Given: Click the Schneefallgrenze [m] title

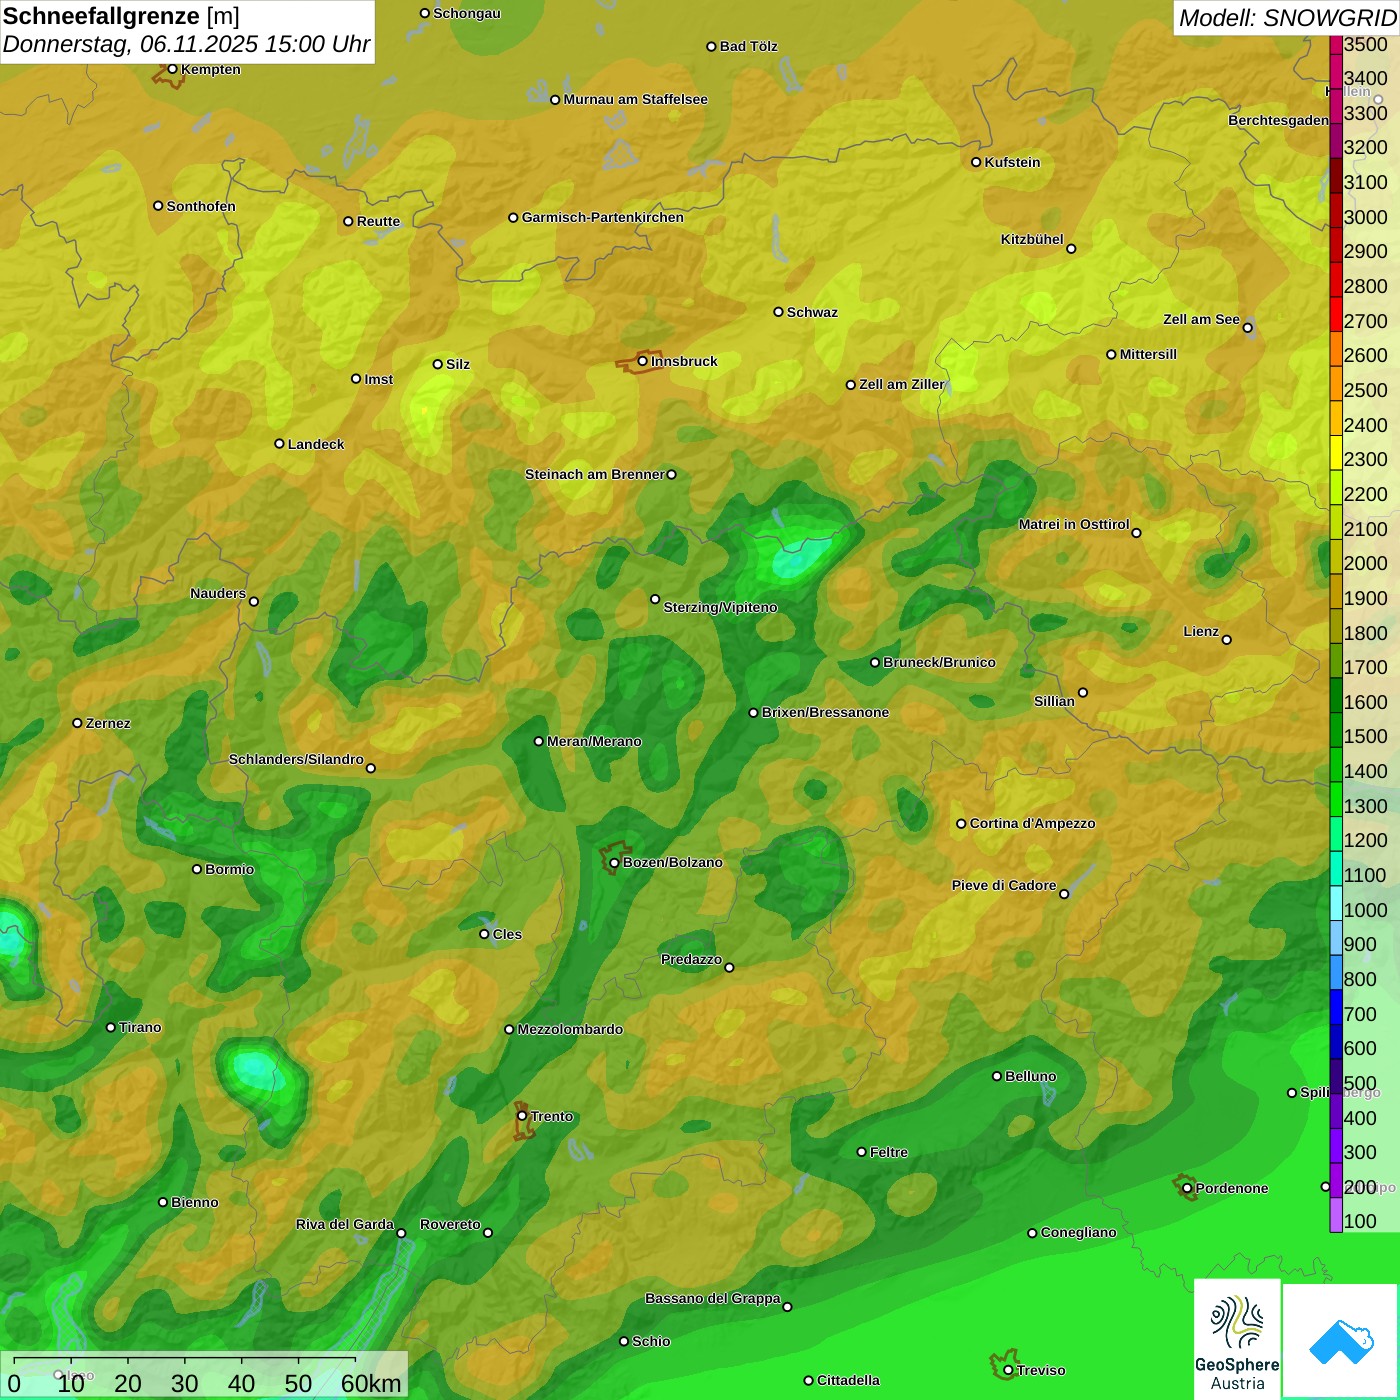Looking at the screenshot, I should [121, 16].
